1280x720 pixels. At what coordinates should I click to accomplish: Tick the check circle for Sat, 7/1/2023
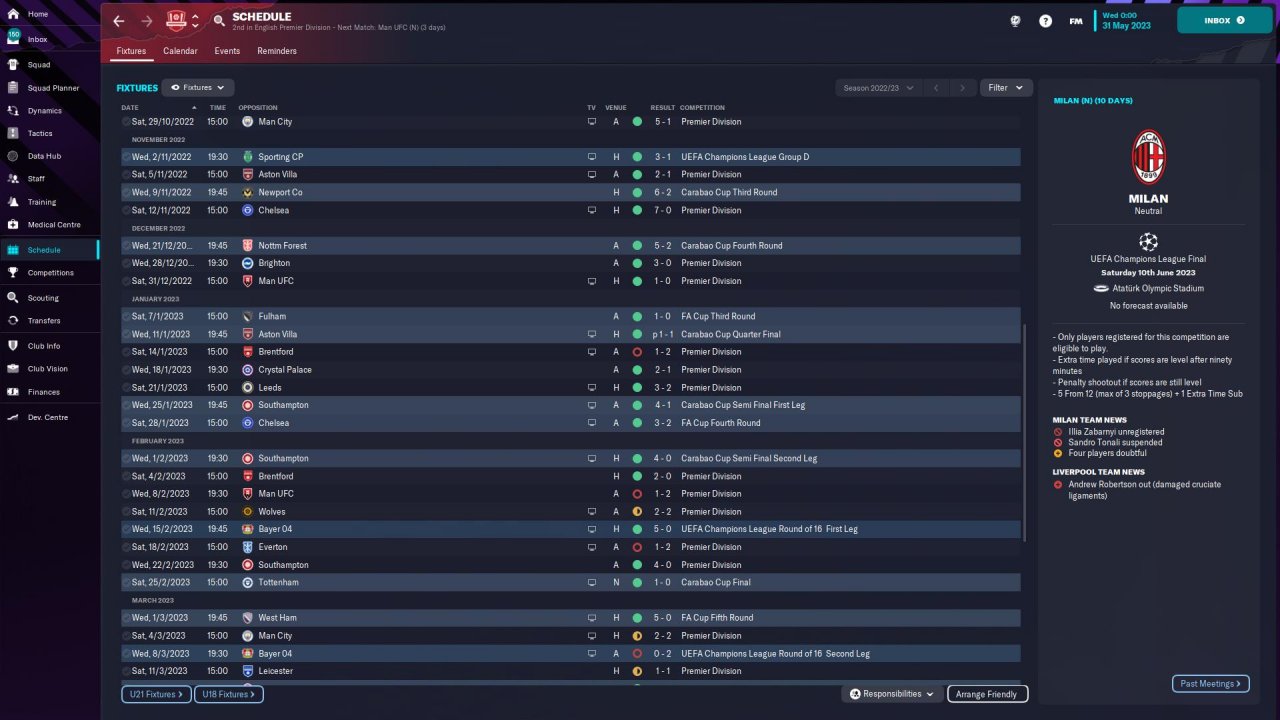[x=127, y=316]
